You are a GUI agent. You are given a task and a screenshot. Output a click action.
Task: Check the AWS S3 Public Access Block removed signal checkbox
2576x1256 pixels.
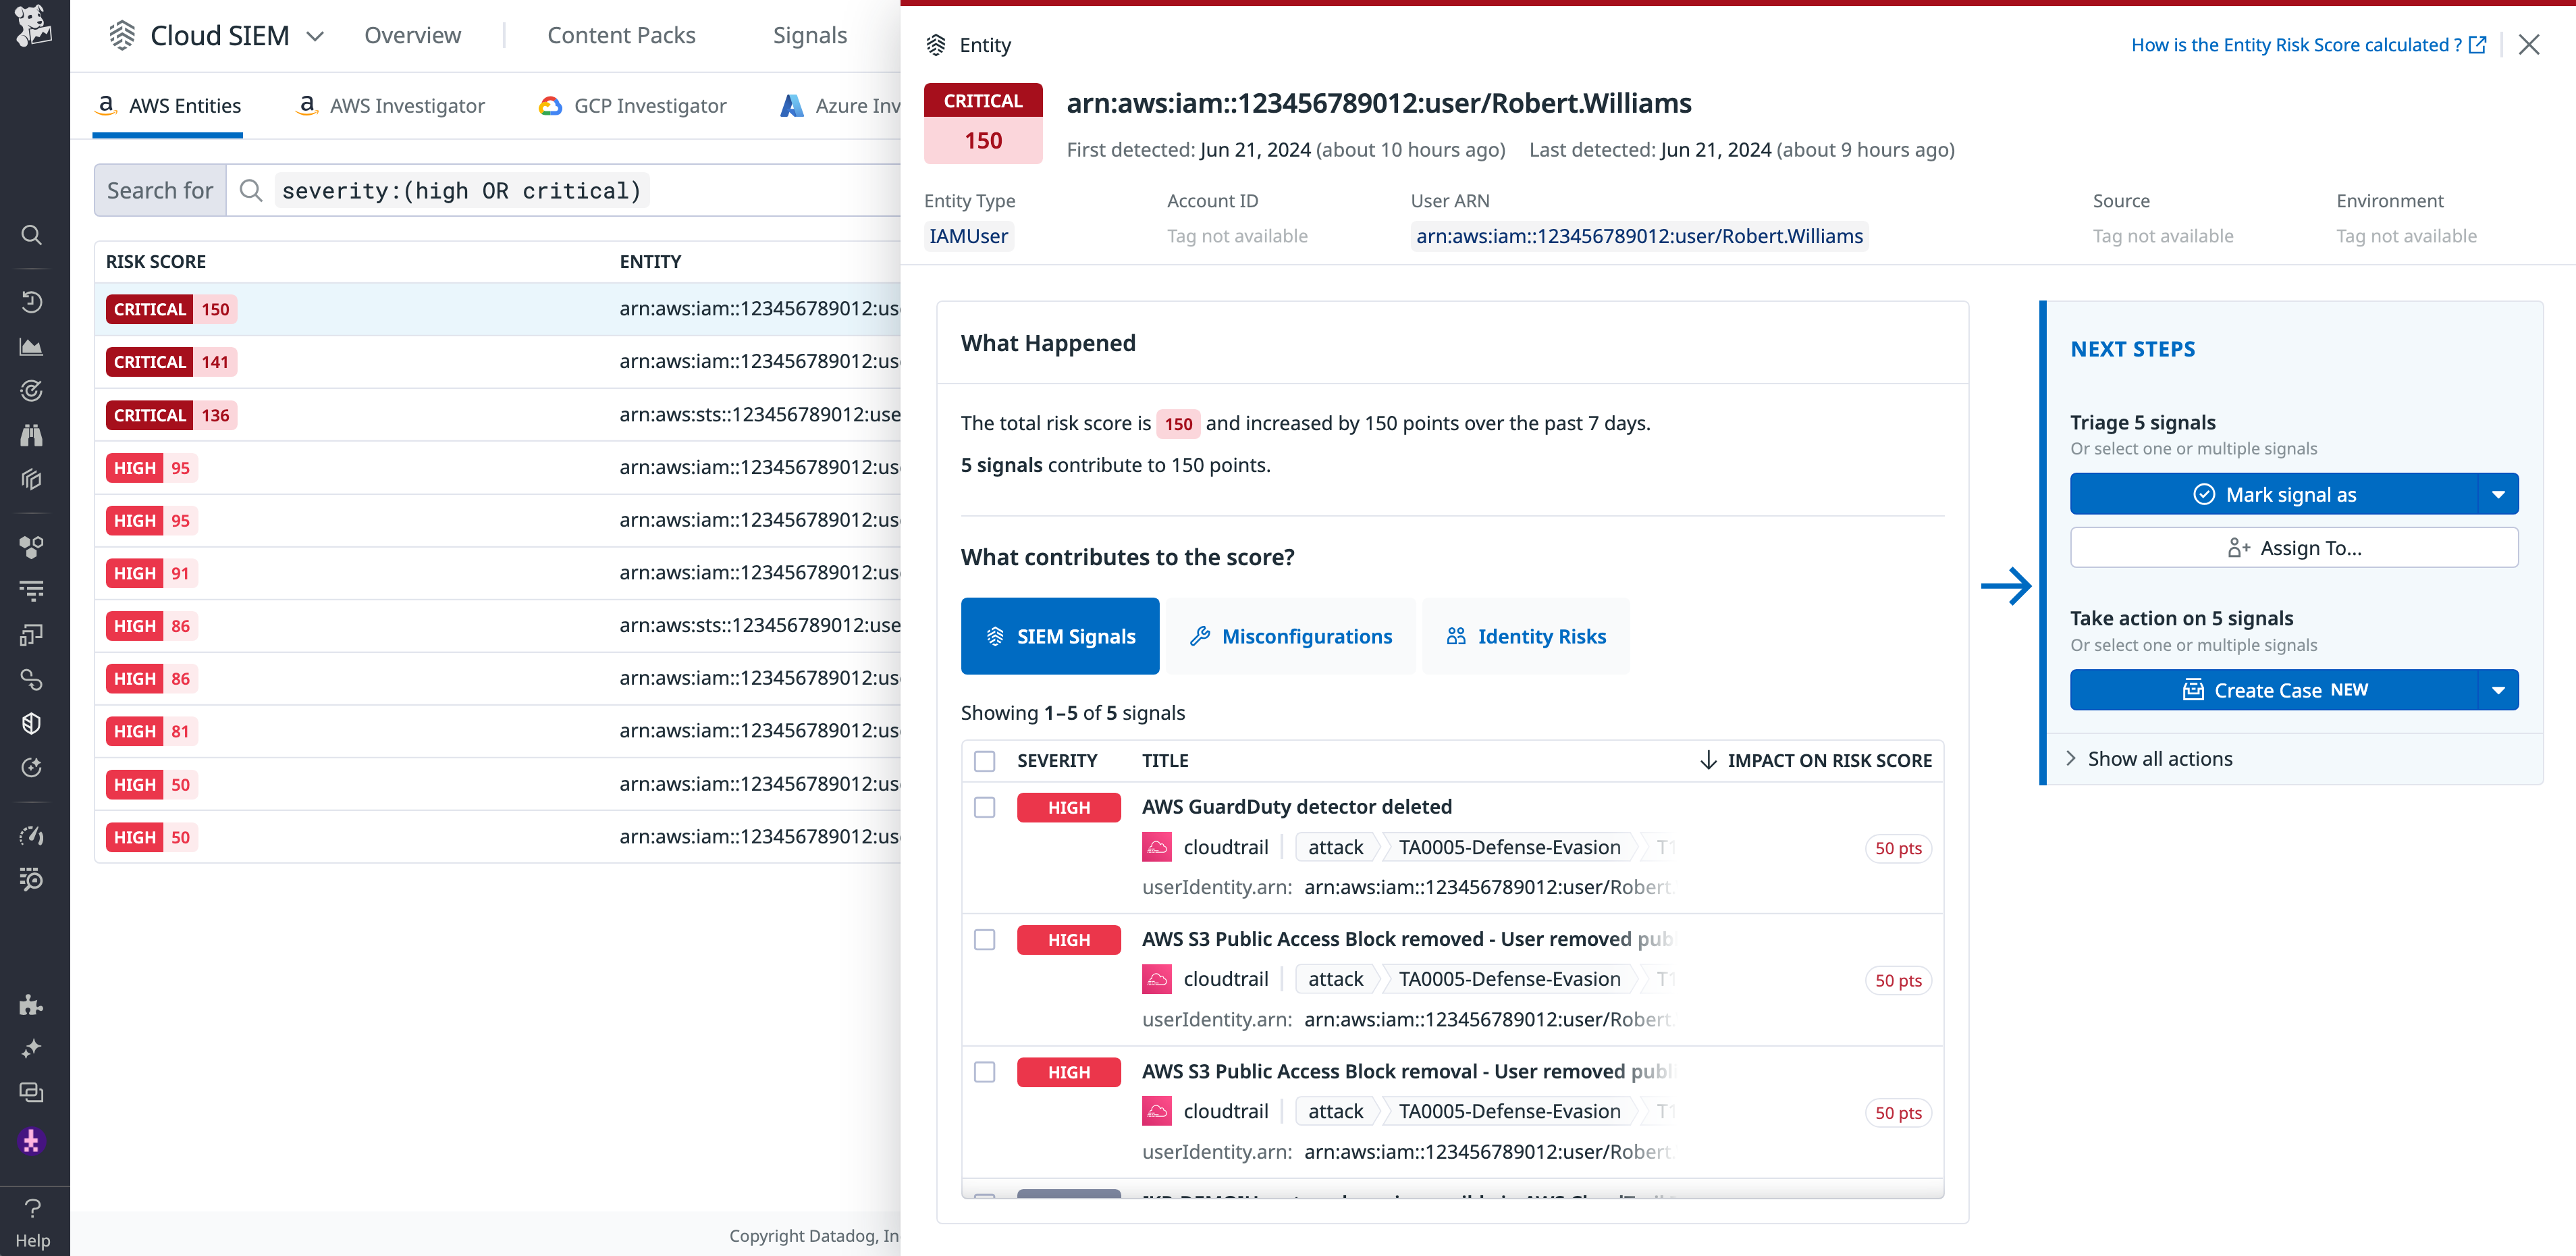tap(985, 940)
